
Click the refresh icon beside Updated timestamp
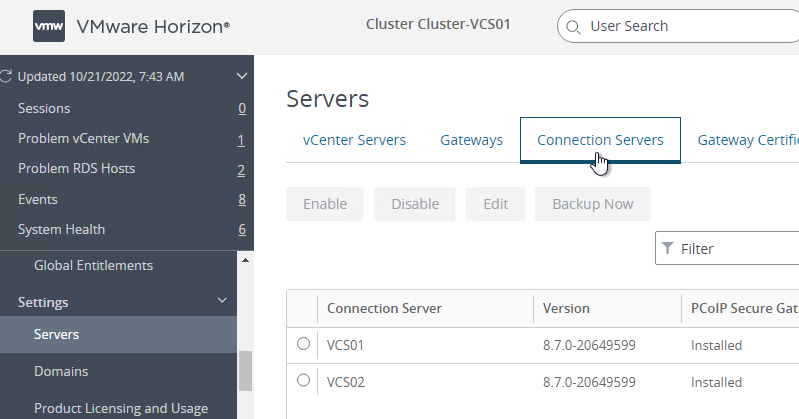click(6, 76)
